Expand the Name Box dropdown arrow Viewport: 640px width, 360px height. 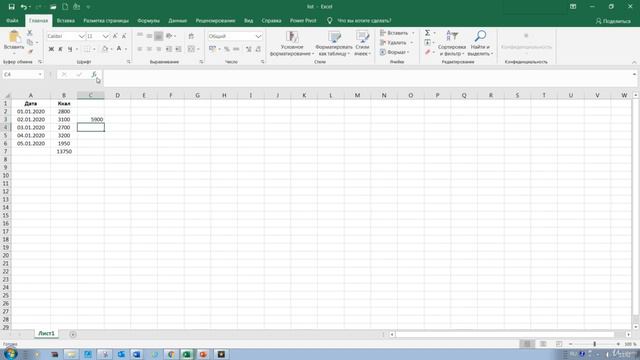click(x=40, y=74)
